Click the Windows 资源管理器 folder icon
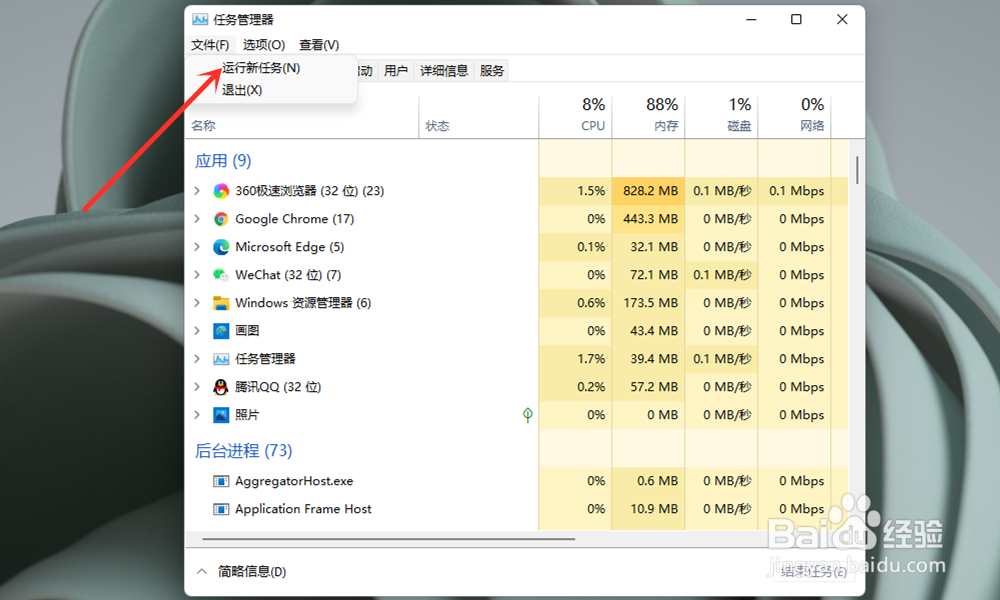 click(221, 303)
